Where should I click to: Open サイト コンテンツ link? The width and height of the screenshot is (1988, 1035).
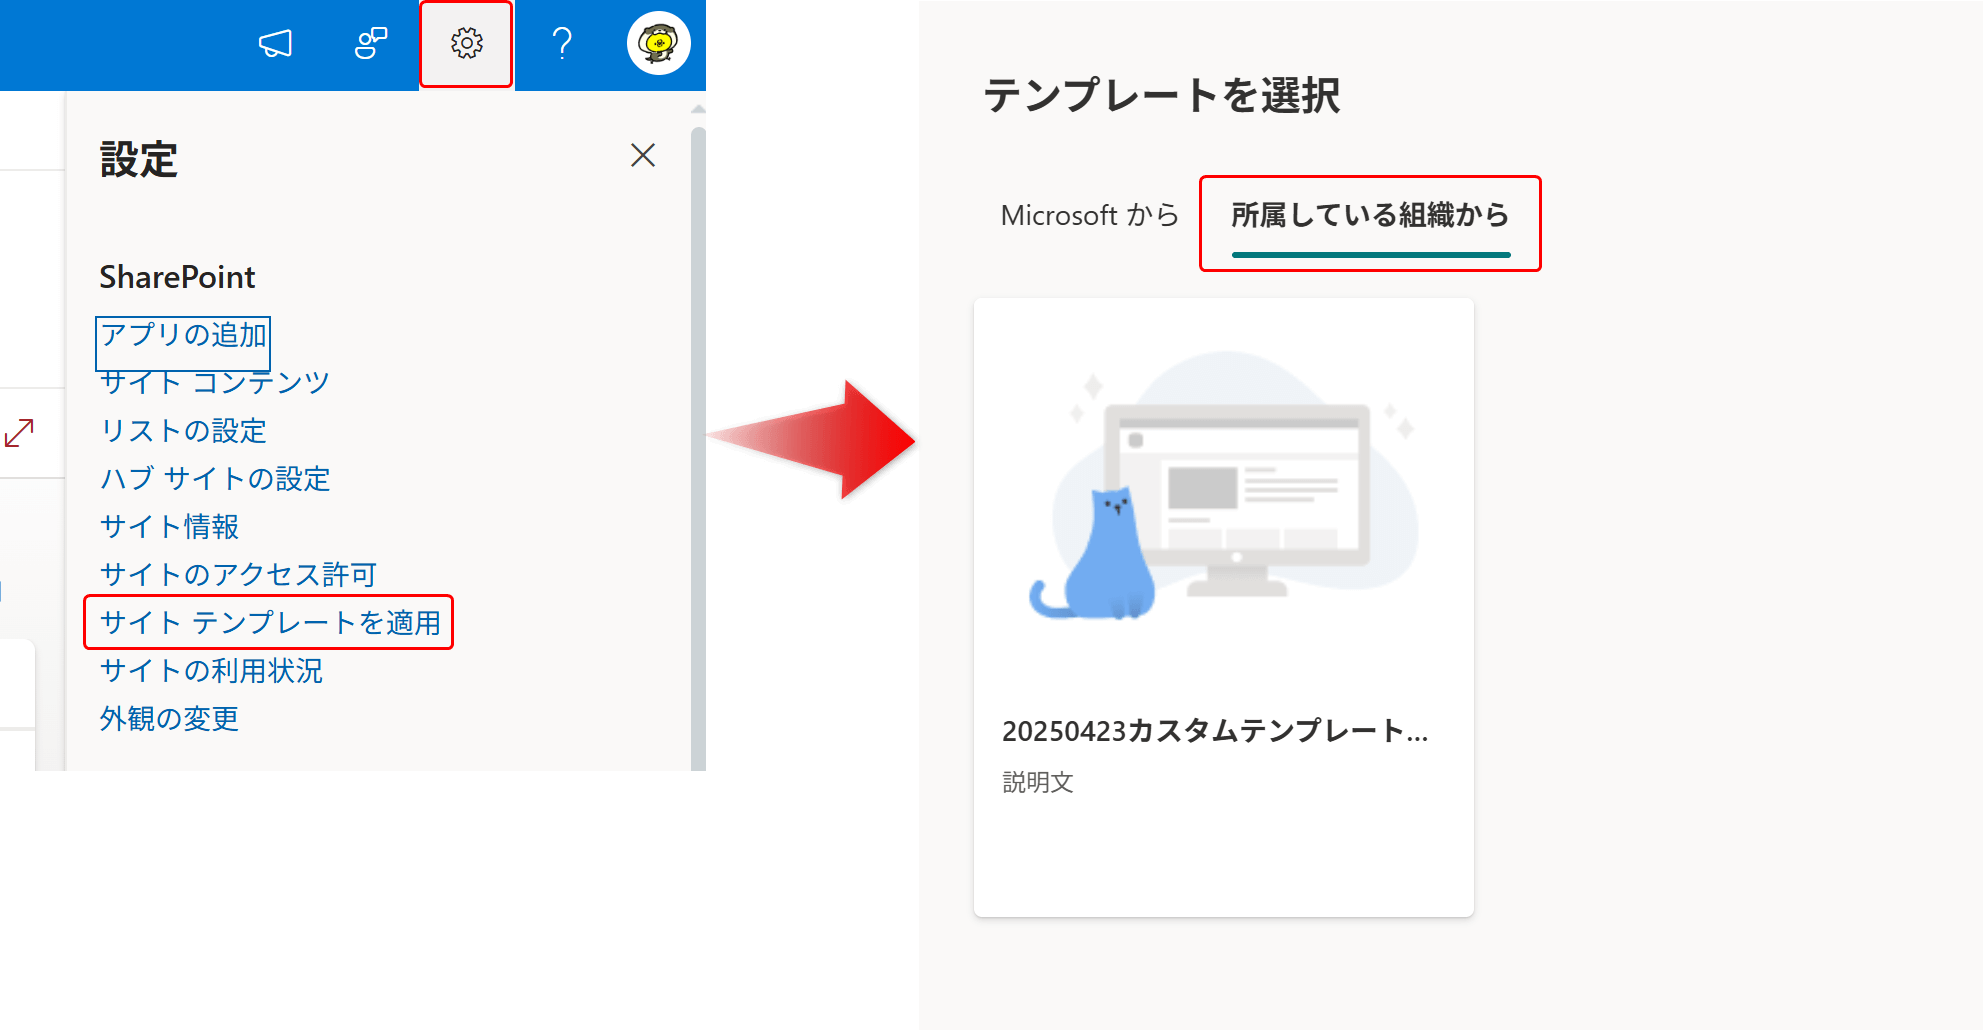[x=214, y=383]
